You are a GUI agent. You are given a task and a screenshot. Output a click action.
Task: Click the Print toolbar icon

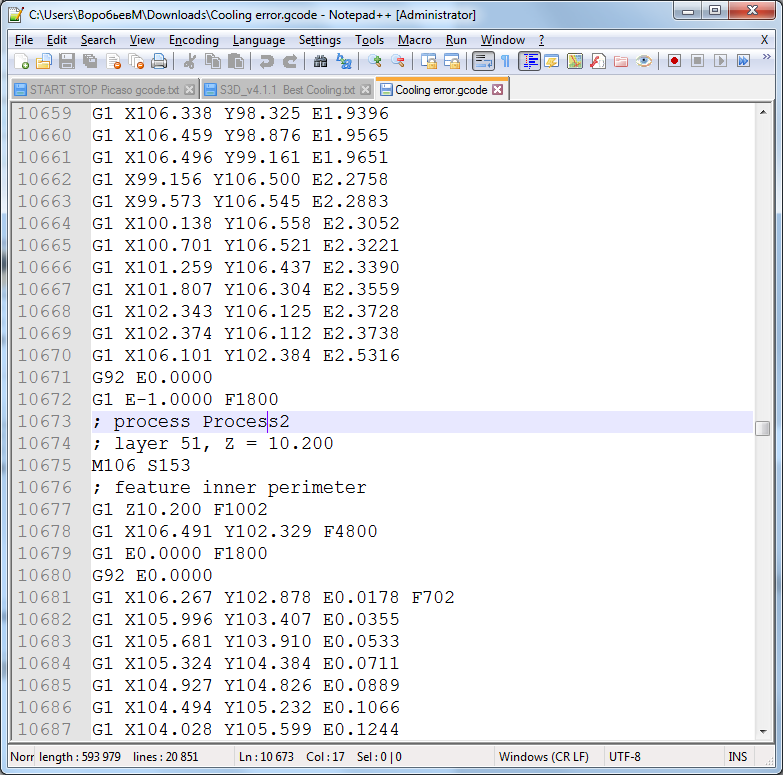pos(159,61)
